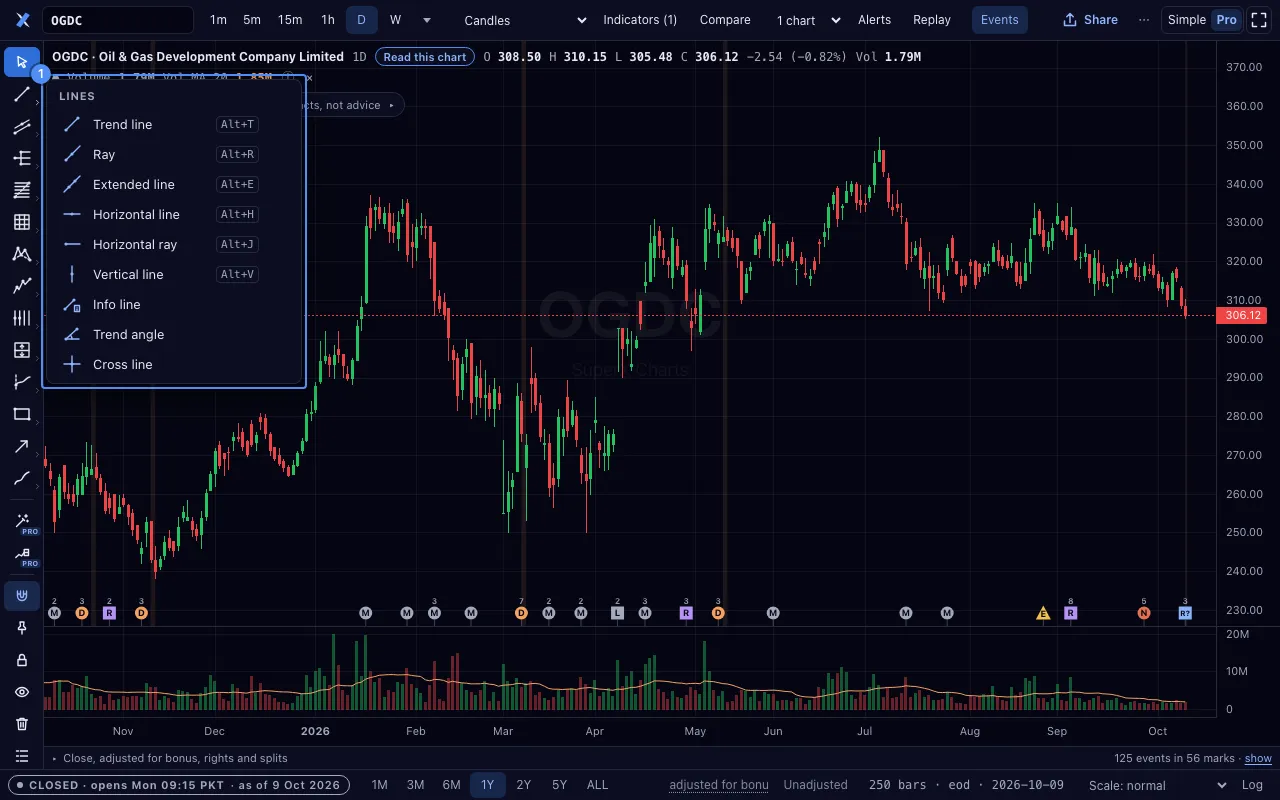
Task: Select the cursor pointer tool
Action: pyautogui.click(x=22, y=62)
